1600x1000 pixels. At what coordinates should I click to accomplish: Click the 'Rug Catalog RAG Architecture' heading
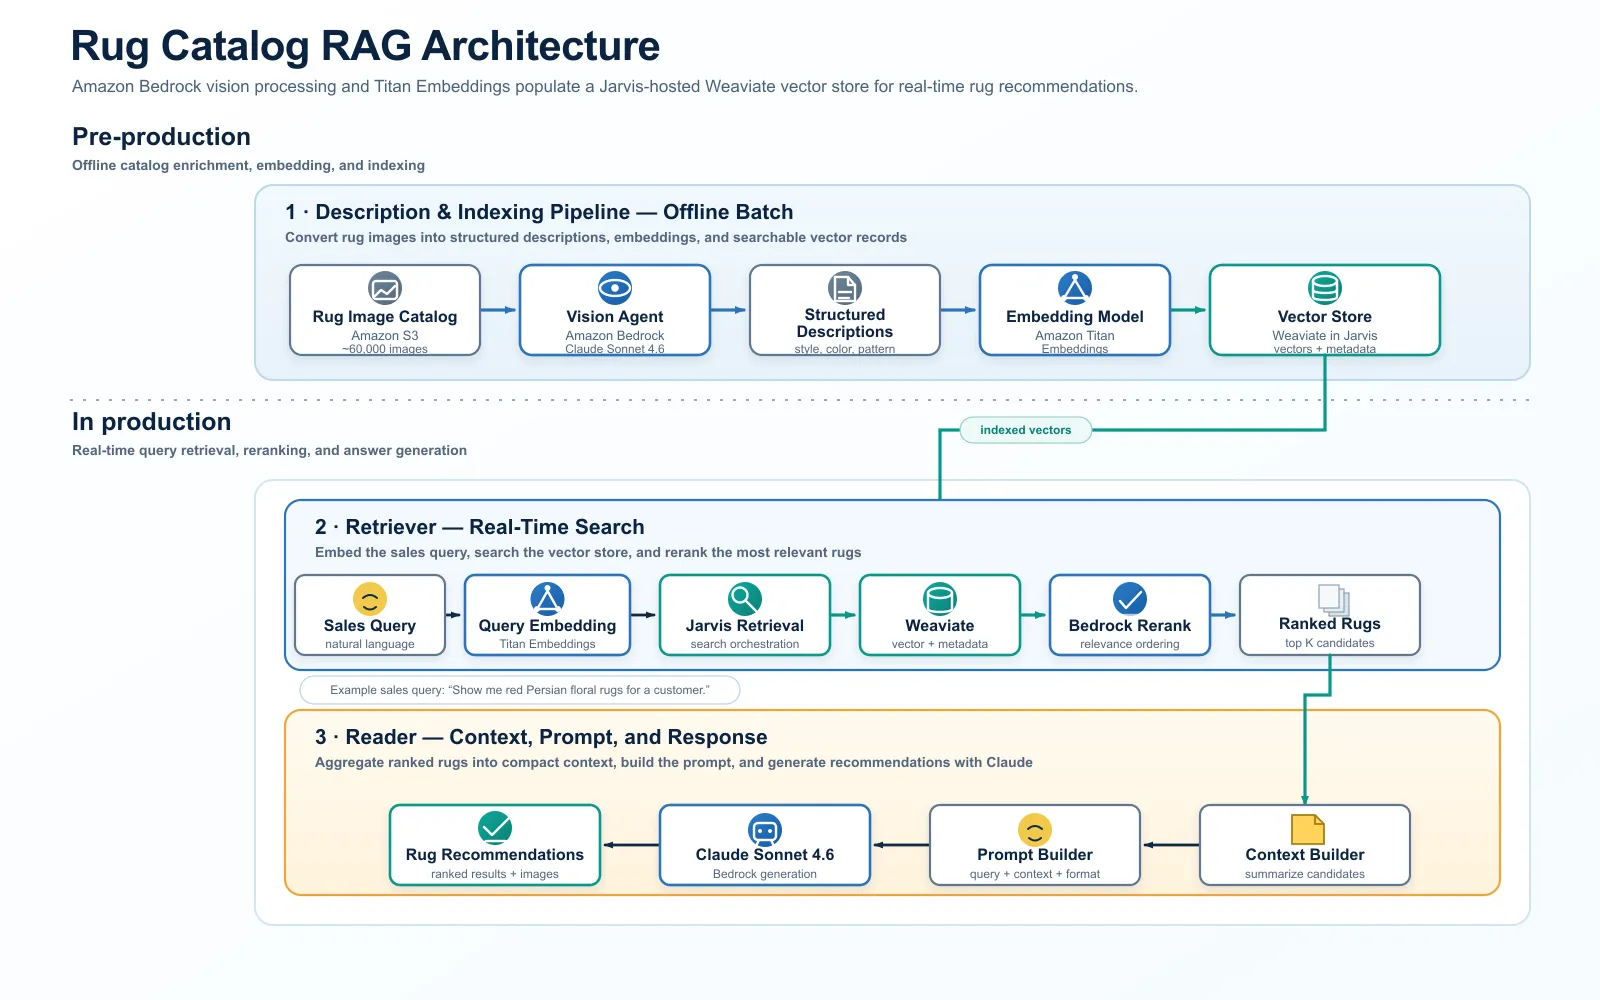pos(366,47)
